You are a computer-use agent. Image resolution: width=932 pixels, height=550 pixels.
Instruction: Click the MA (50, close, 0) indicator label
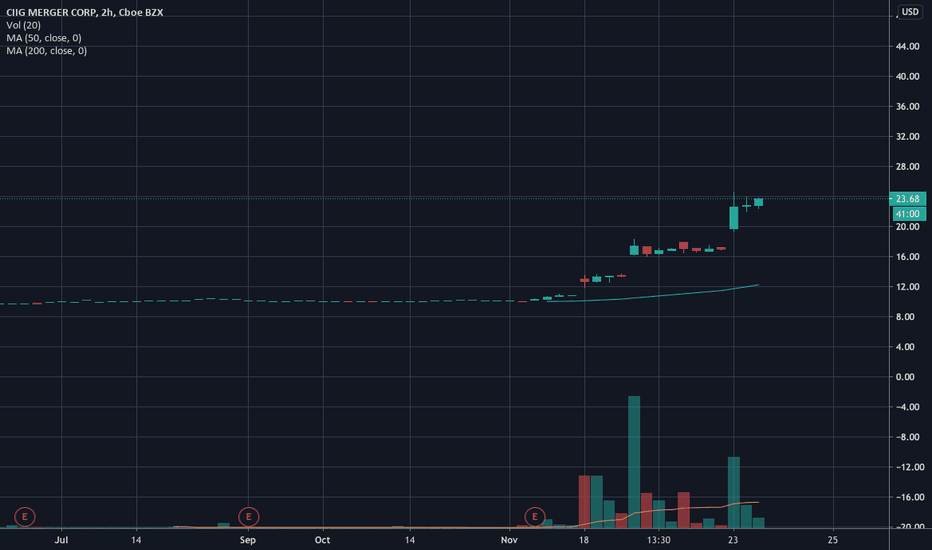[x=44, y=38]
